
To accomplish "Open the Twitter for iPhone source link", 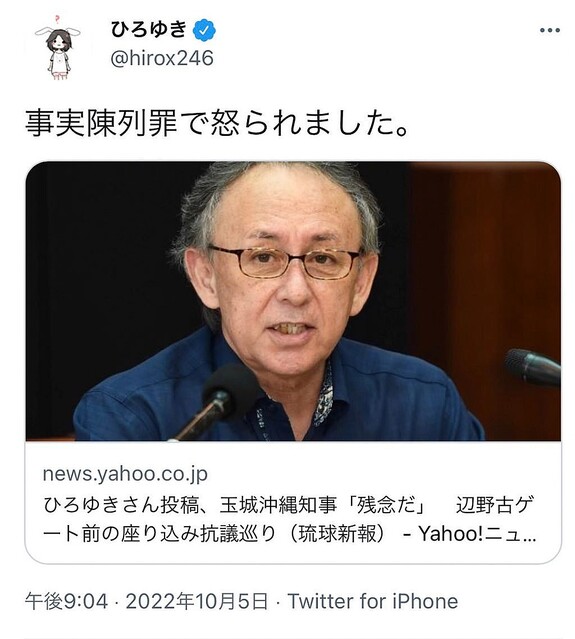I will (x=372, y=602).
